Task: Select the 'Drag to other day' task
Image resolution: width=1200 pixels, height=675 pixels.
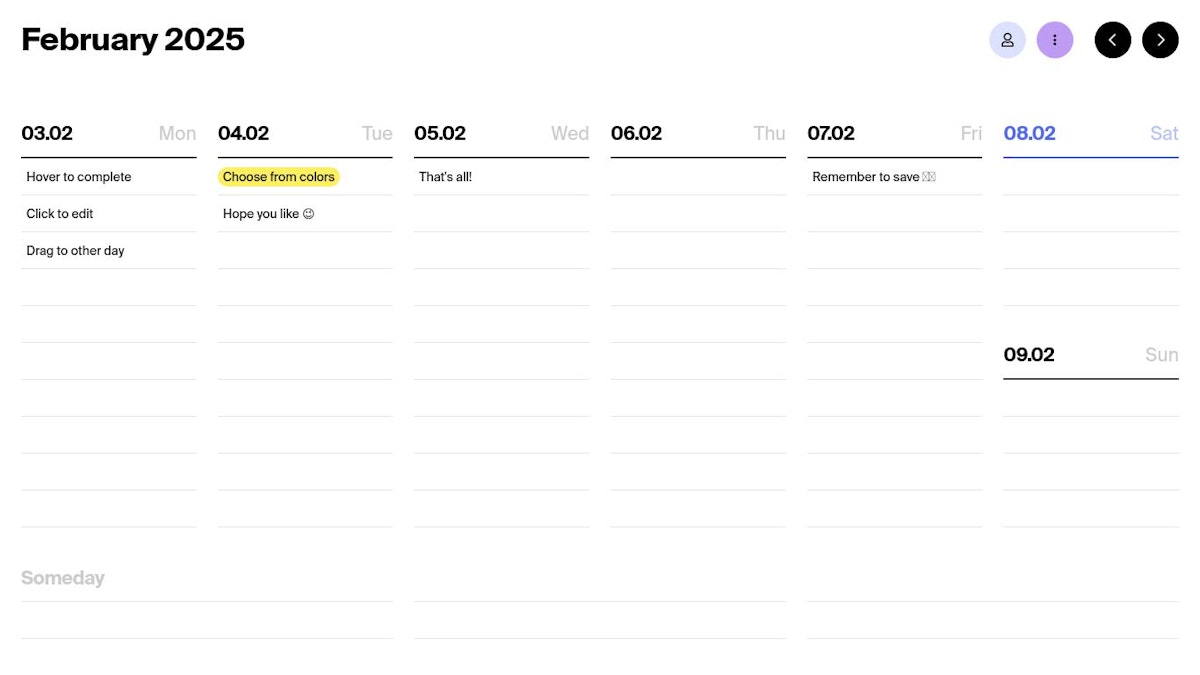Action: click(76, 251)
